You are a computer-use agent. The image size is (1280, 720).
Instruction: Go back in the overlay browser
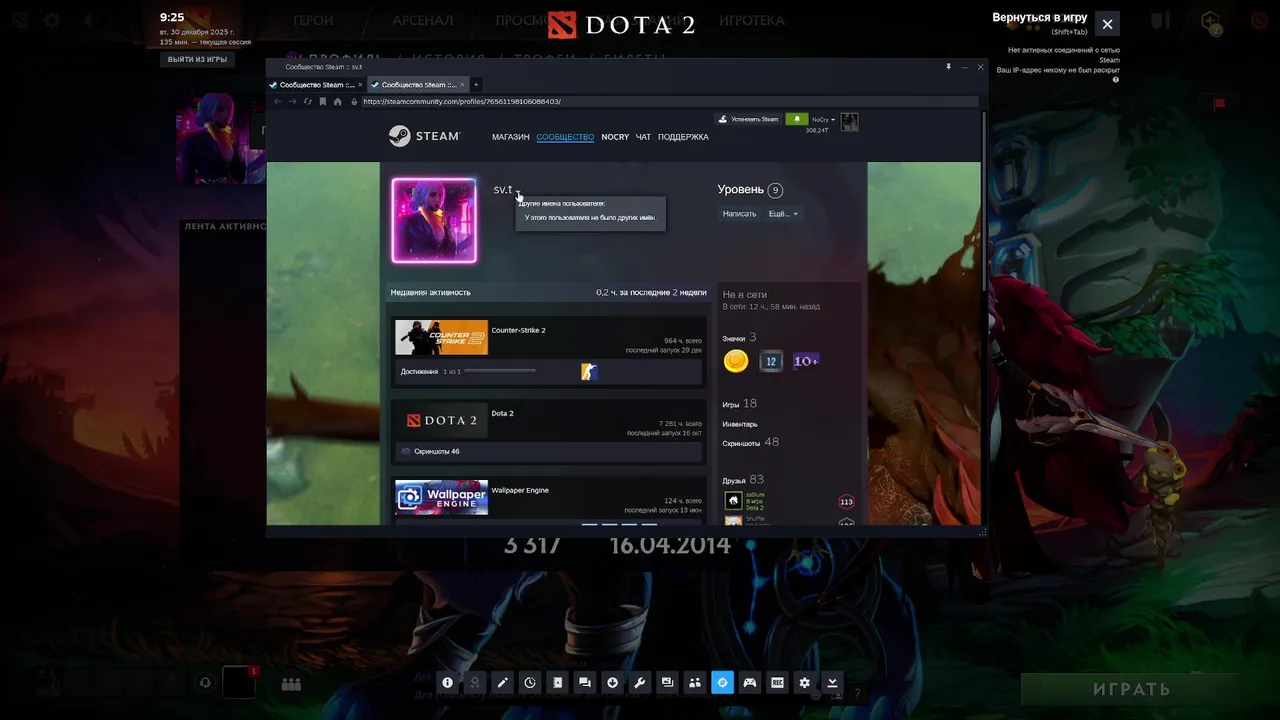[278, 101]
